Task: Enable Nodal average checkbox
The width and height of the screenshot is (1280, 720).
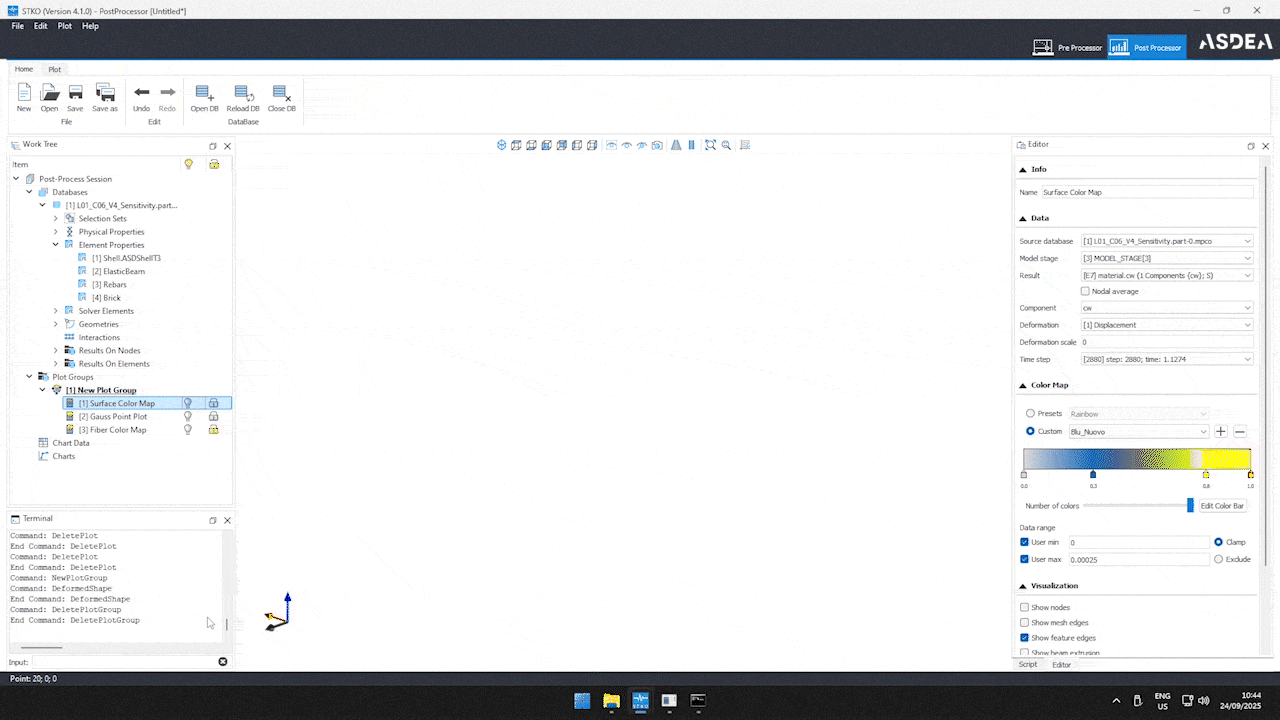Action: coord(1085,291)
